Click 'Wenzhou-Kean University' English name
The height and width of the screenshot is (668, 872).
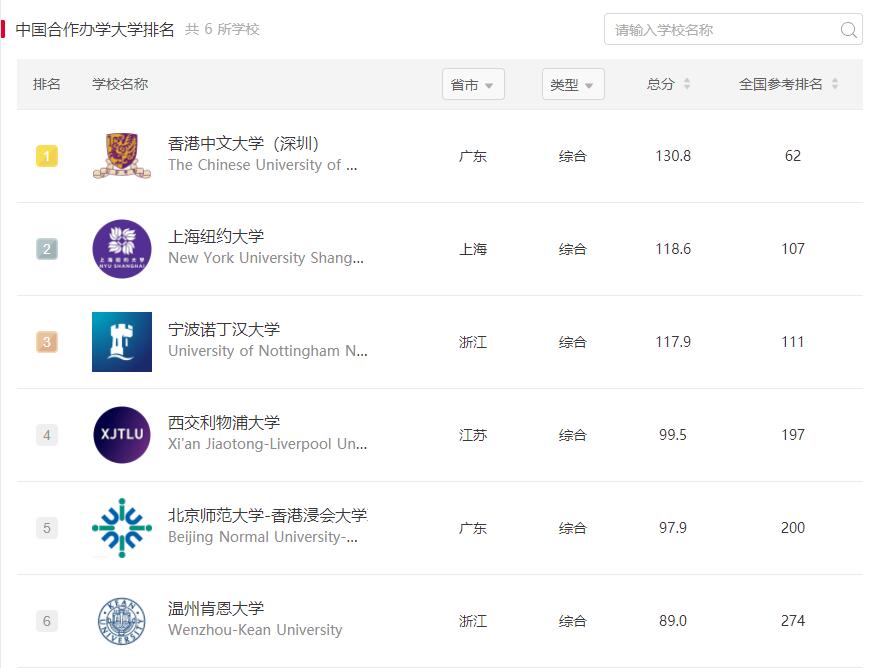click(255, 630)
